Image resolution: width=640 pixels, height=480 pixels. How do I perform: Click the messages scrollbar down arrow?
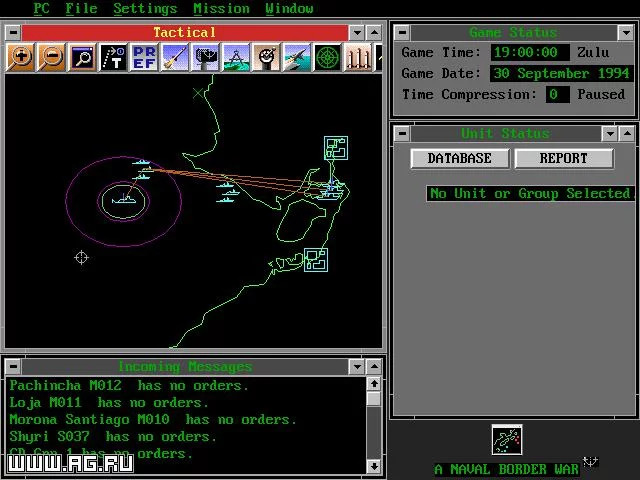pos(374,466)
